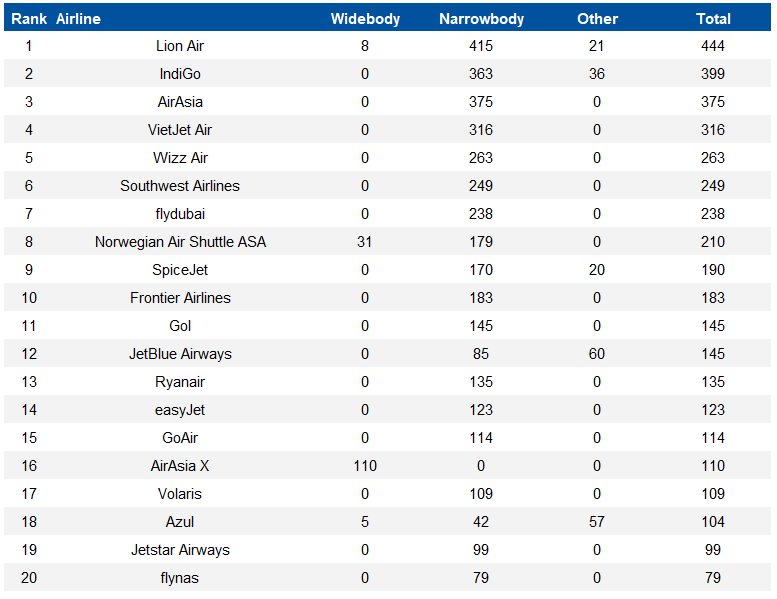The image size is (777, 599).
Task: Click the Rank column header
Action: coord(29,19)
